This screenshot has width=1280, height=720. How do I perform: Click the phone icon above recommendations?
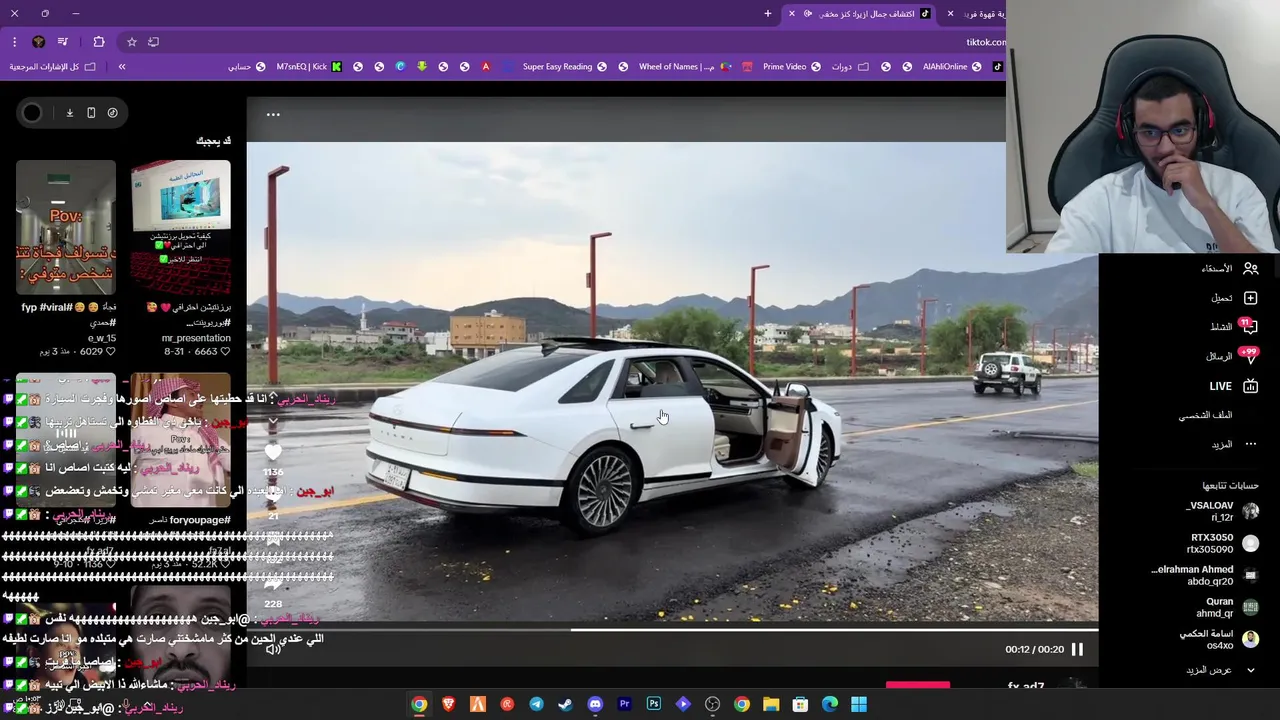(x=91, y=113)
